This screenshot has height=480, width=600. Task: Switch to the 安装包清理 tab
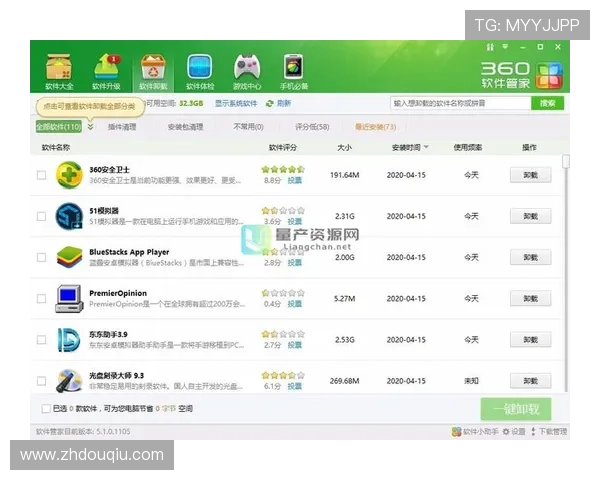[186, 127]
